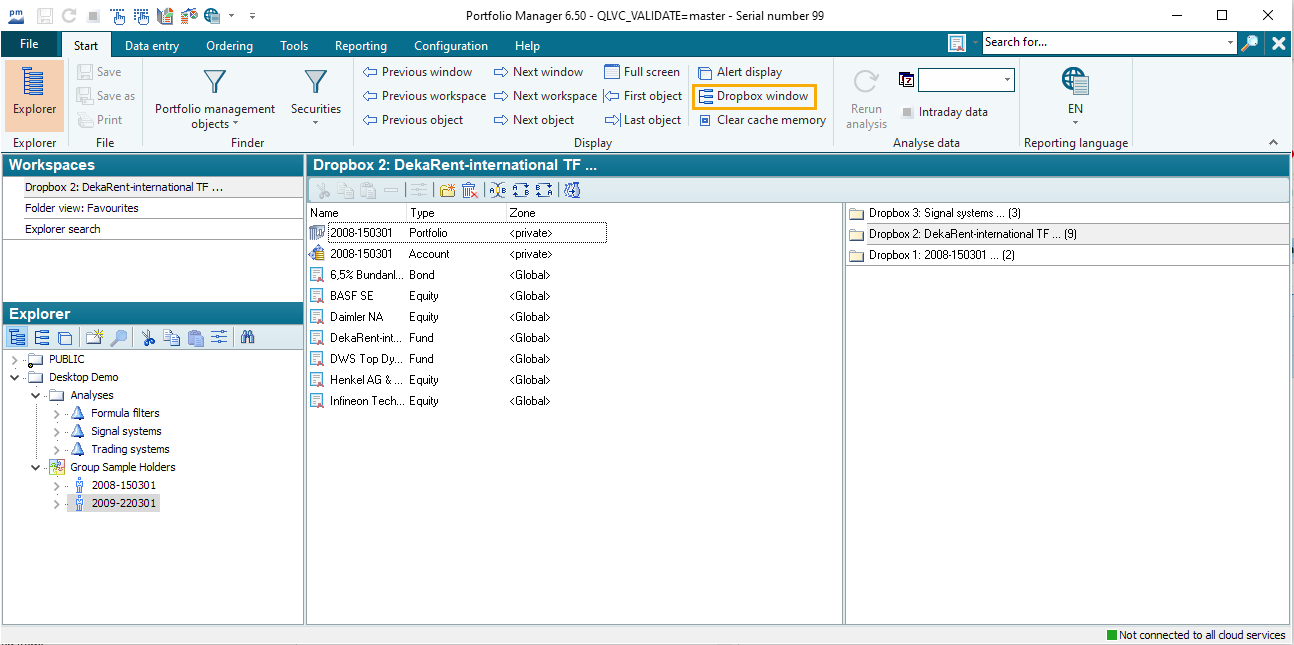Click the new folder icon in Dropbox toolbar
The height and width of the screenshot is (645, 1294).
[447, 190]
